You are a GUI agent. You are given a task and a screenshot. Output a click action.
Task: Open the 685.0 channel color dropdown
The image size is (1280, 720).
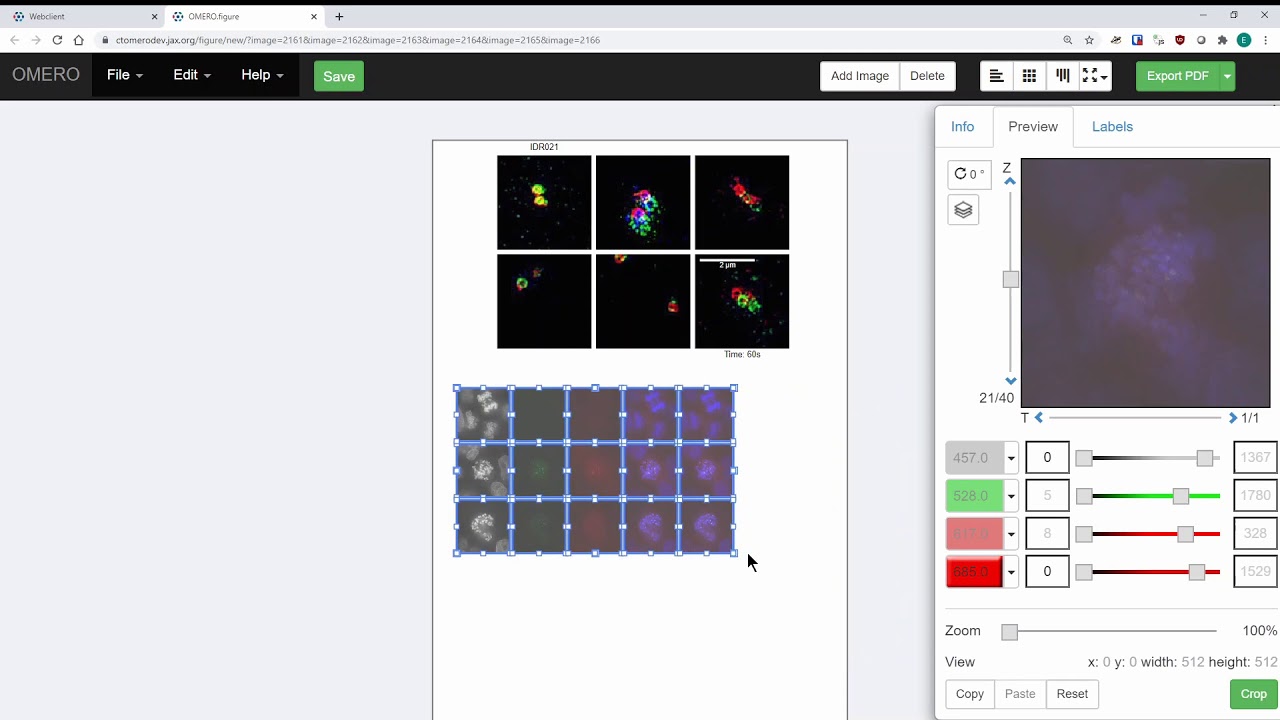[1011, 572]
